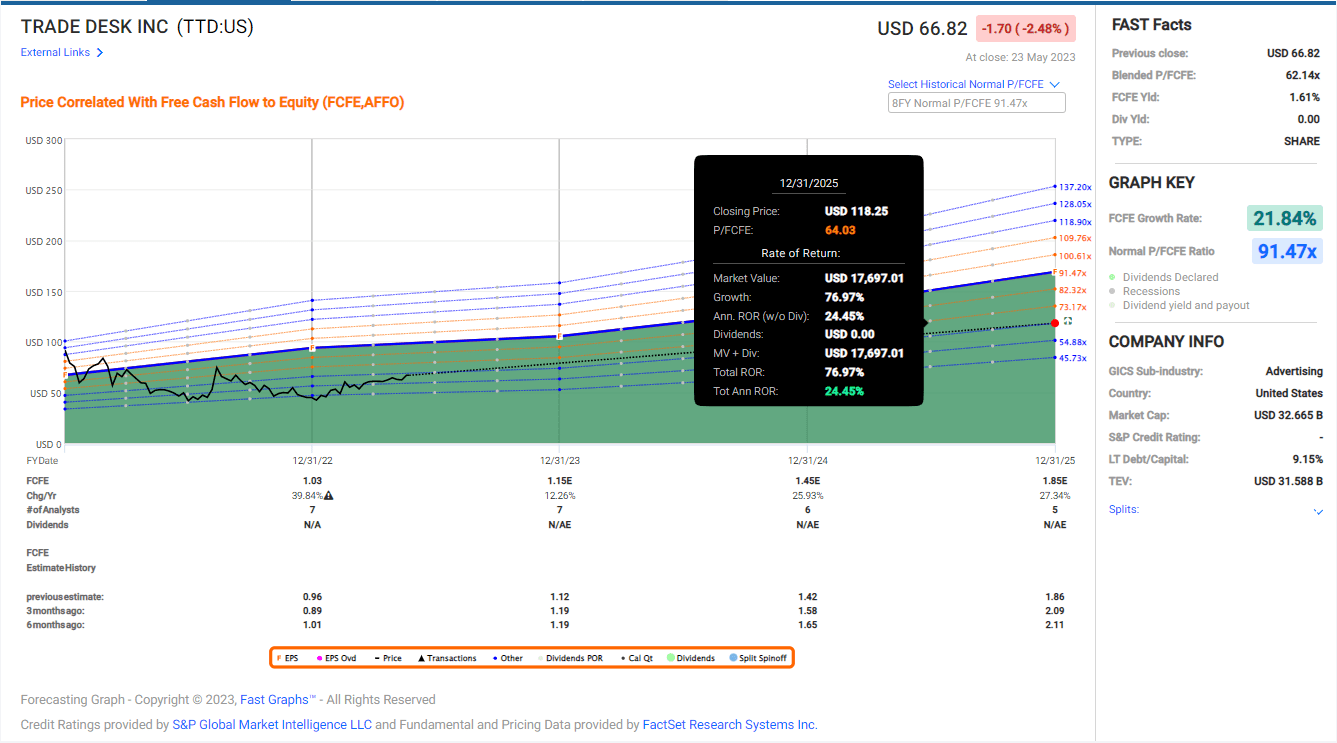Toggle the green Dividends circle in the legend
Screen dimensions: 1337x743
[x=670, y=657]
